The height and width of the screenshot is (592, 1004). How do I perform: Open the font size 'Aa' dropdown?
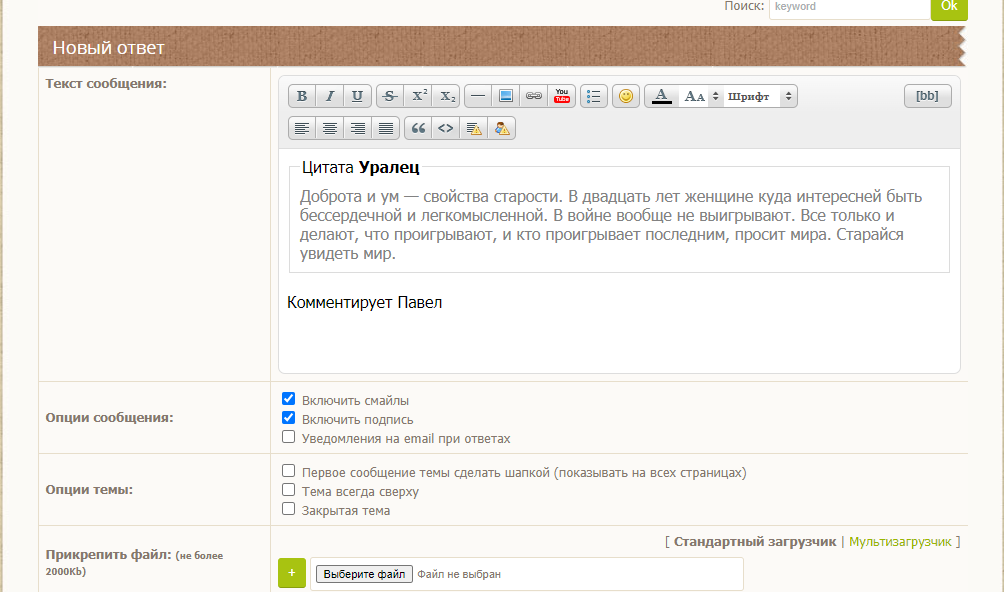tap(700, 96)
